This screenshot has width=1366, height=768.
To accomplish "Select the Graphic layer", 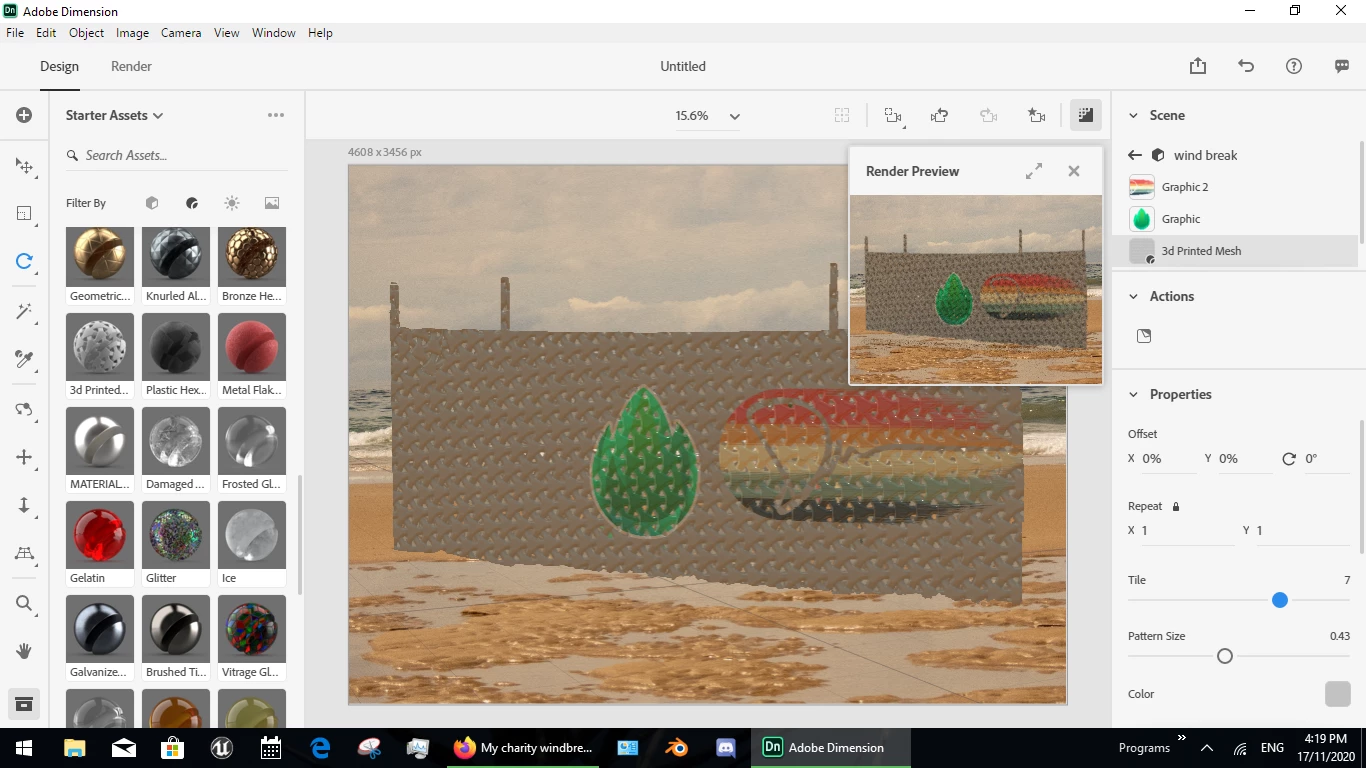I will [1235, 219].
